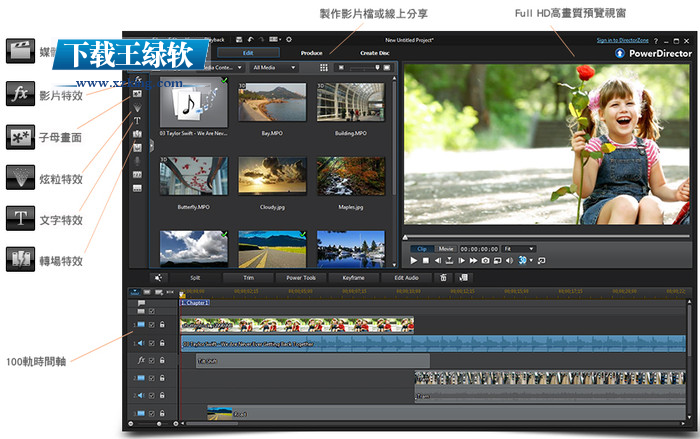700x439 pixels.
Task: Lock the fx effect track
Action: point(162,360)
